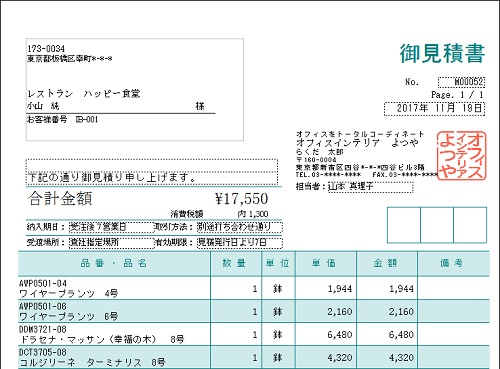
Task: Click the 単価 column header
Action: [326, 263]
